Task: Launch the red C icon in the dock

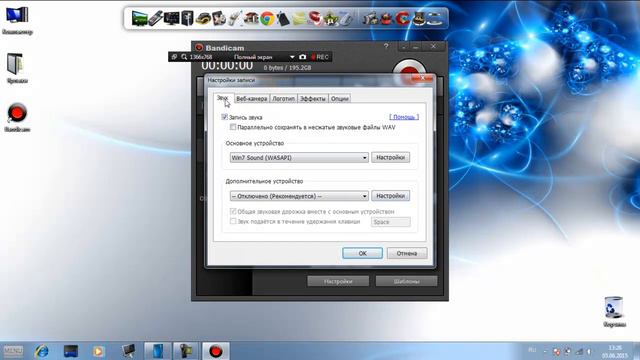Action: [402, 18]
